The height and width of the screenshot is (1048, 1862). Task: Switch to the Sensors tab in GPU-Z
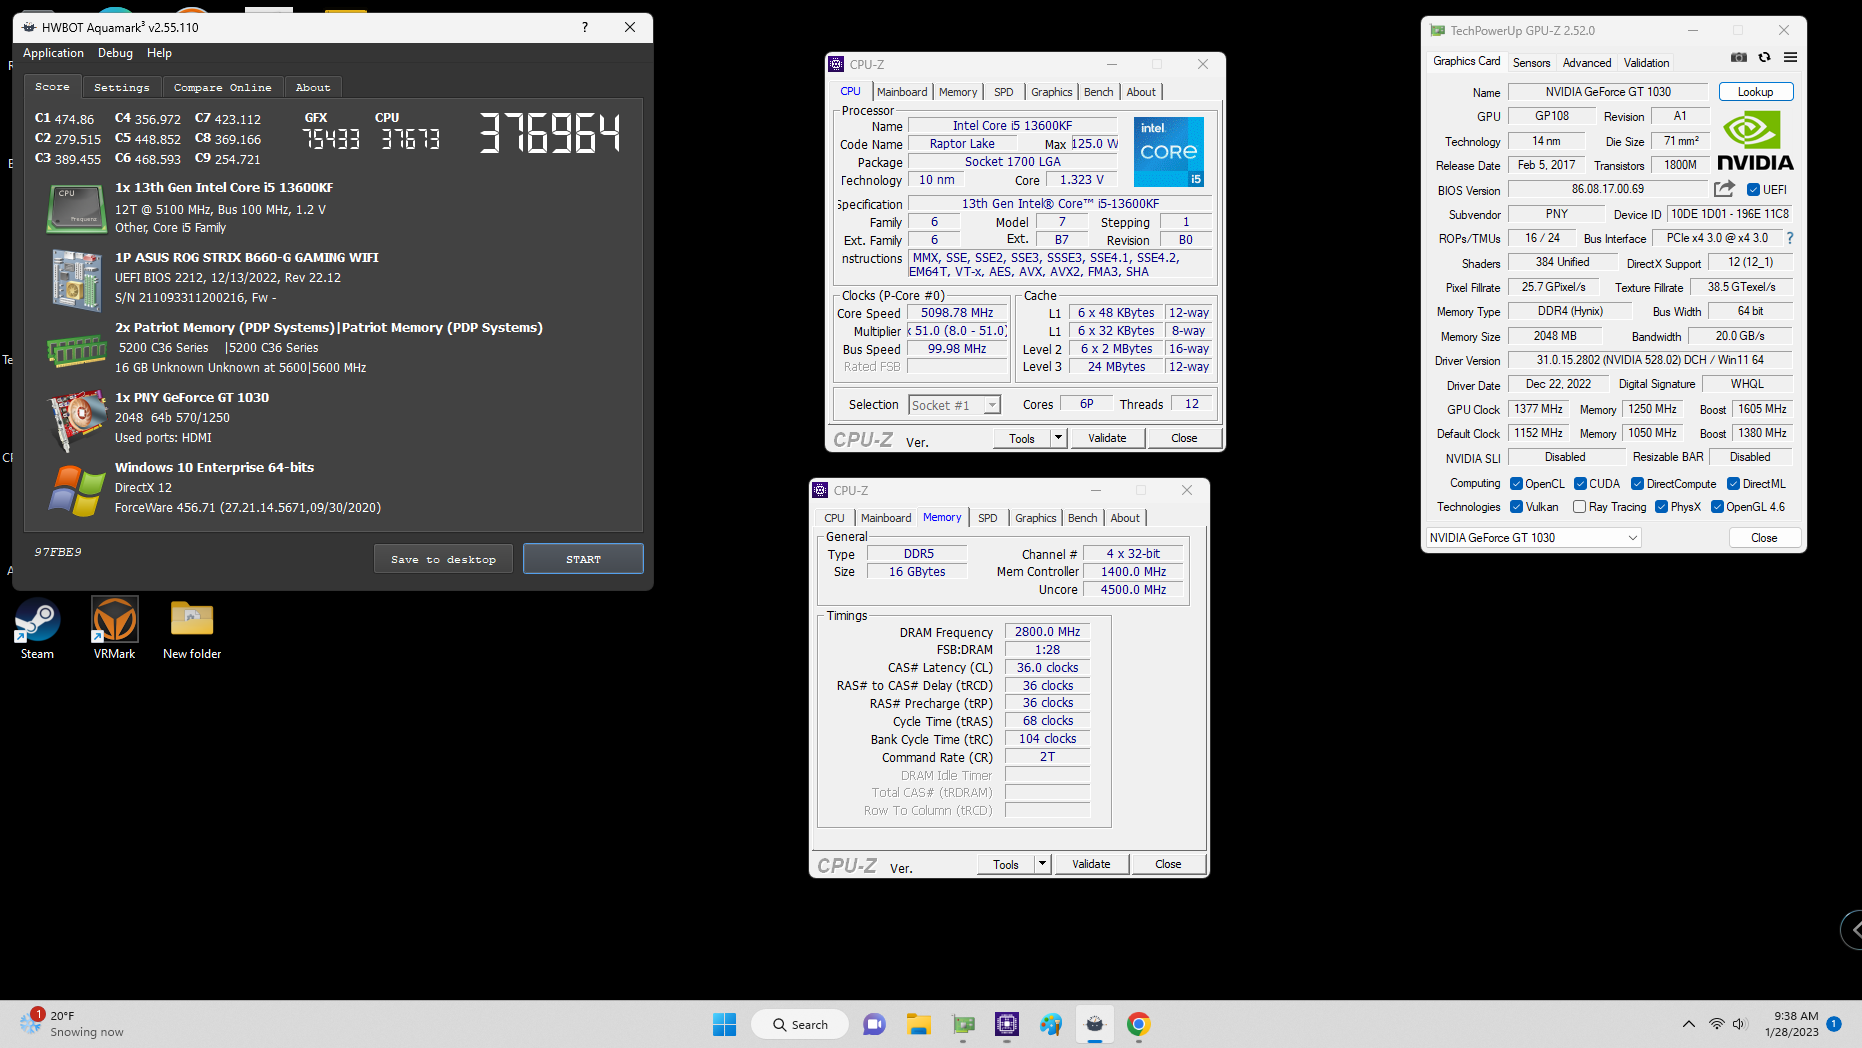(1531, 63)
